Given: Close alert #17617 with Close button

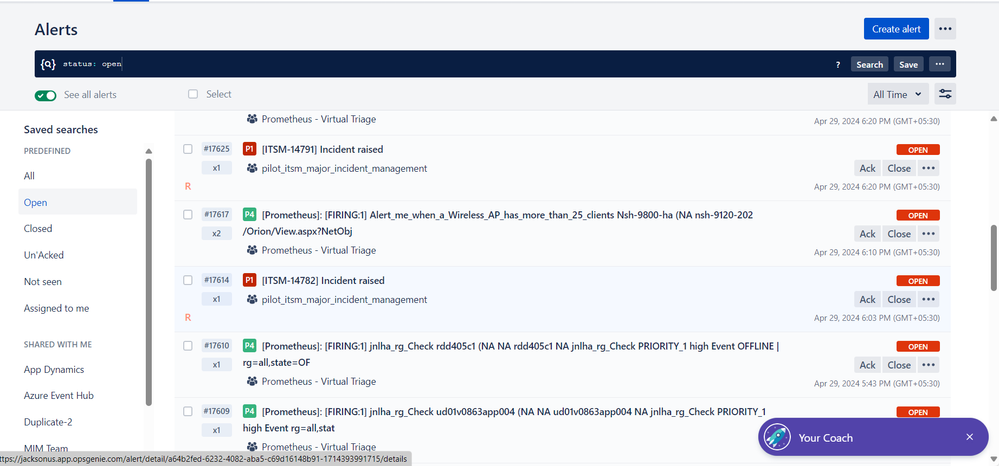Looking at the screenshot, I should pyautogui.click(x=899, y=234).
